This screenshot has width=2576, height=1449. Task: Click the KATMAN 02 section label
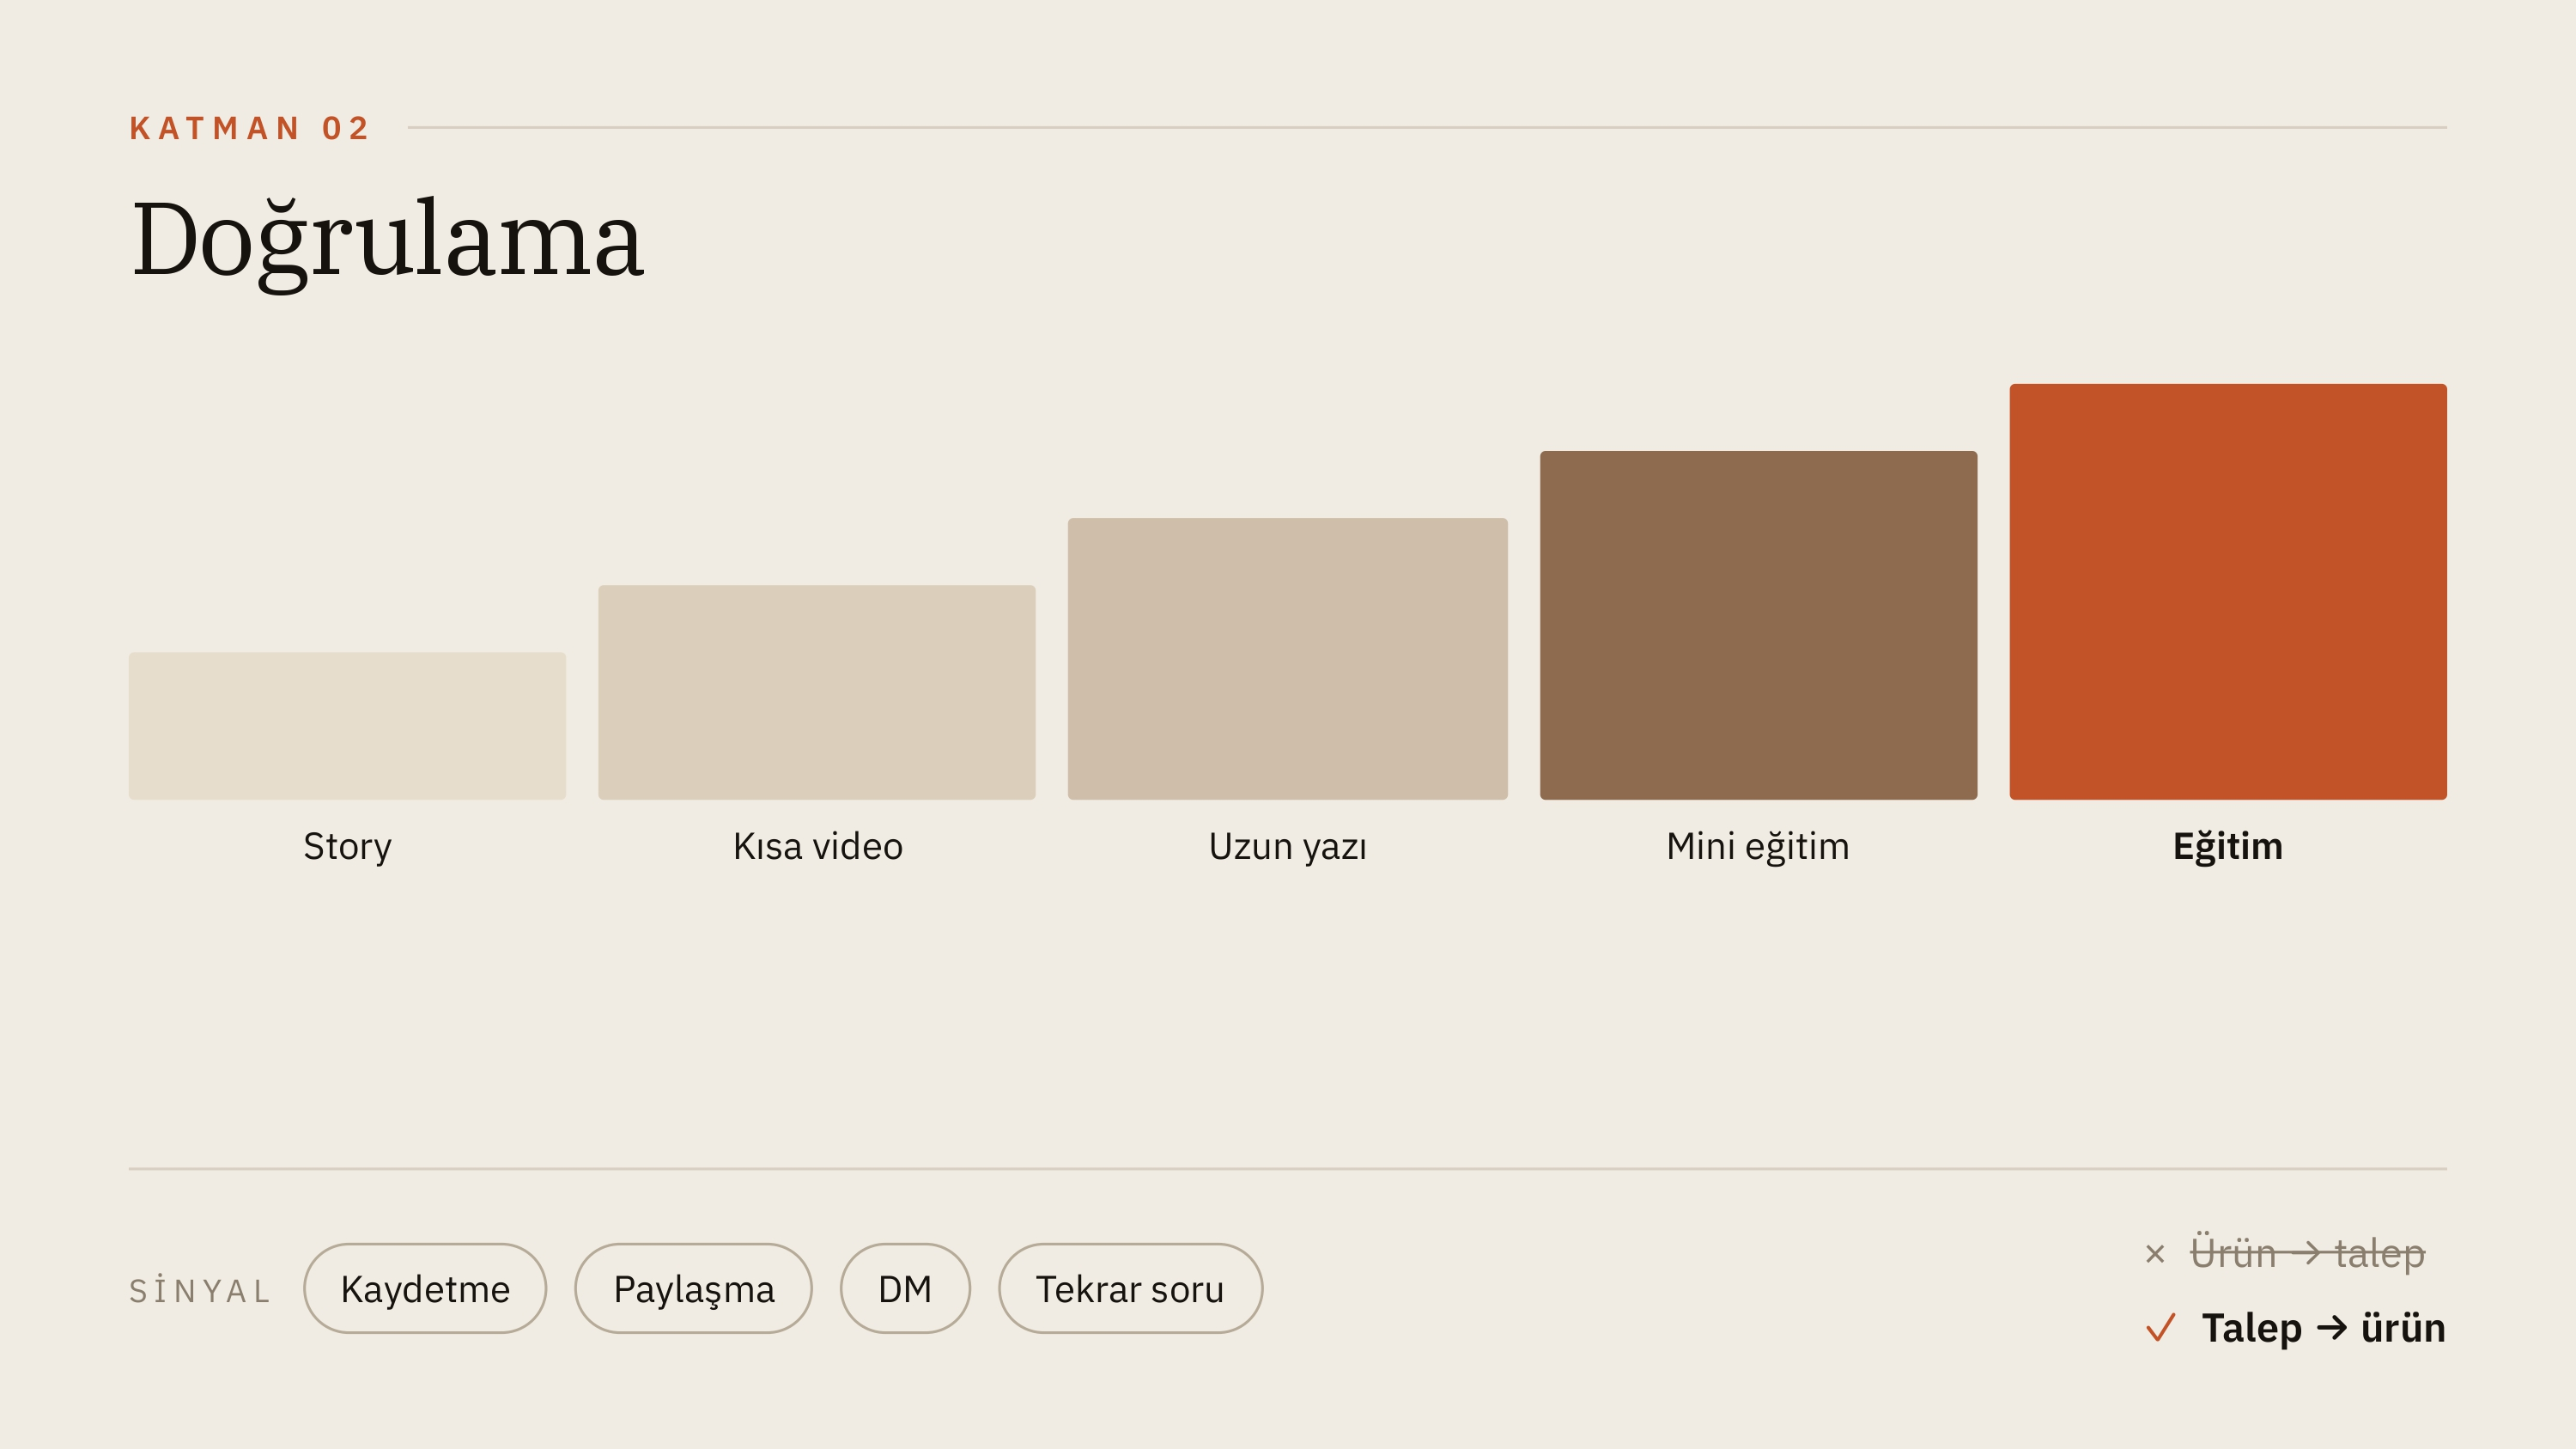(250, 128)
